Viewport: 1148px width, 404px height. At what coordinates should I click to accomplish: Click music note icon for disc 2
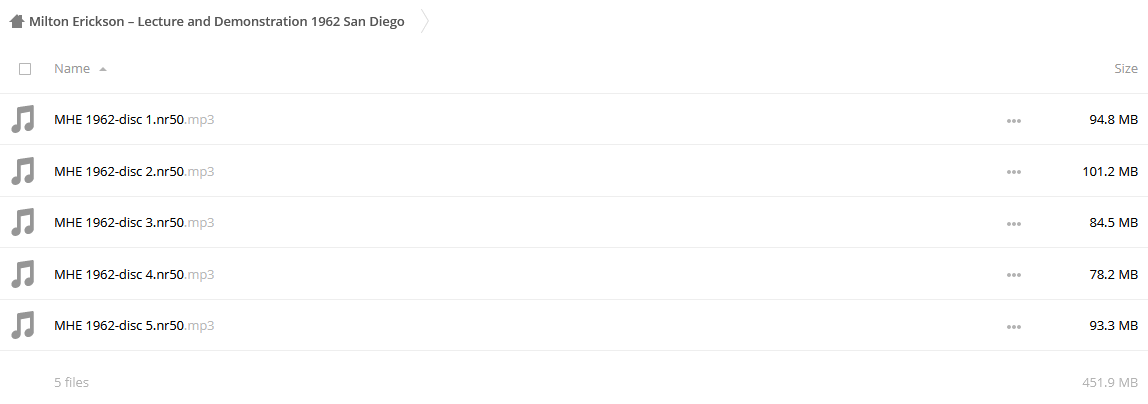pyautogui.click(x=23, y=171)
